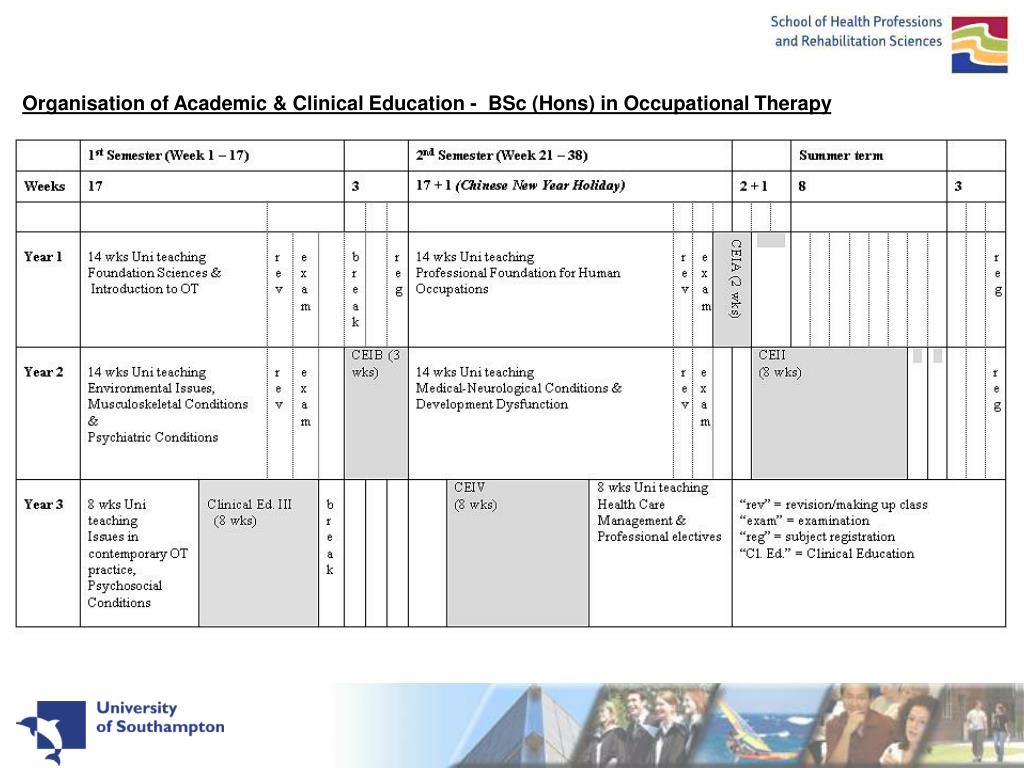1024x768 pixels.
Task: Click the School of Health Professions wave logo
Action: 979,44
